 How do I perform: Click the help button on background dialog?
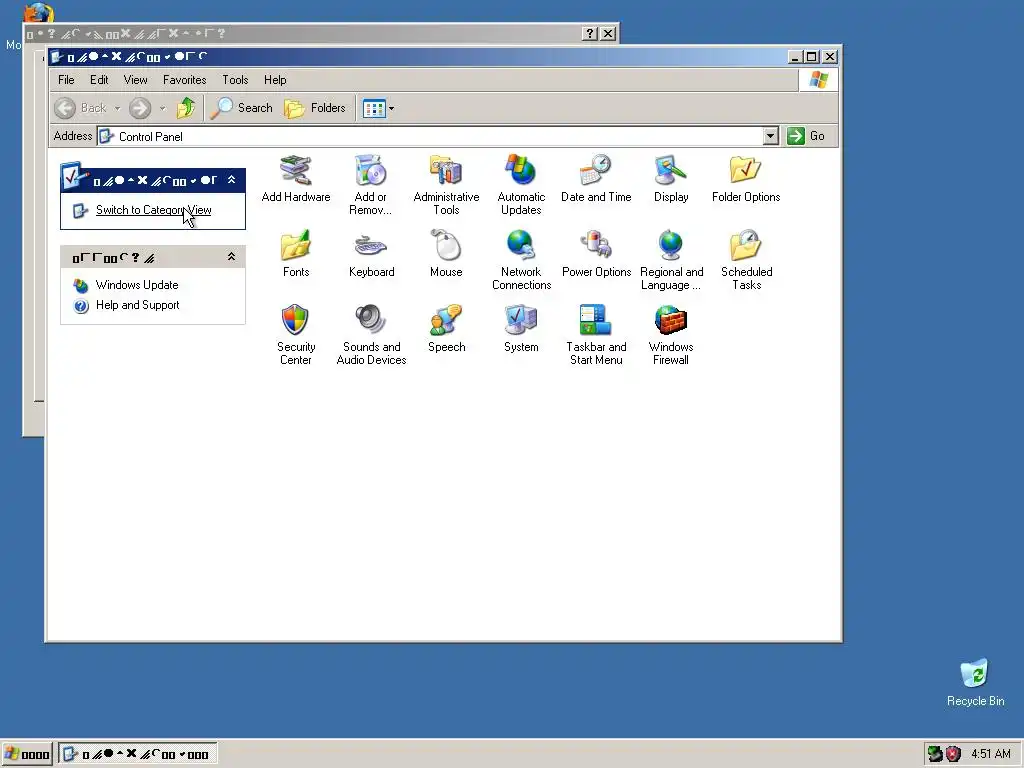[x=589, y=33]
